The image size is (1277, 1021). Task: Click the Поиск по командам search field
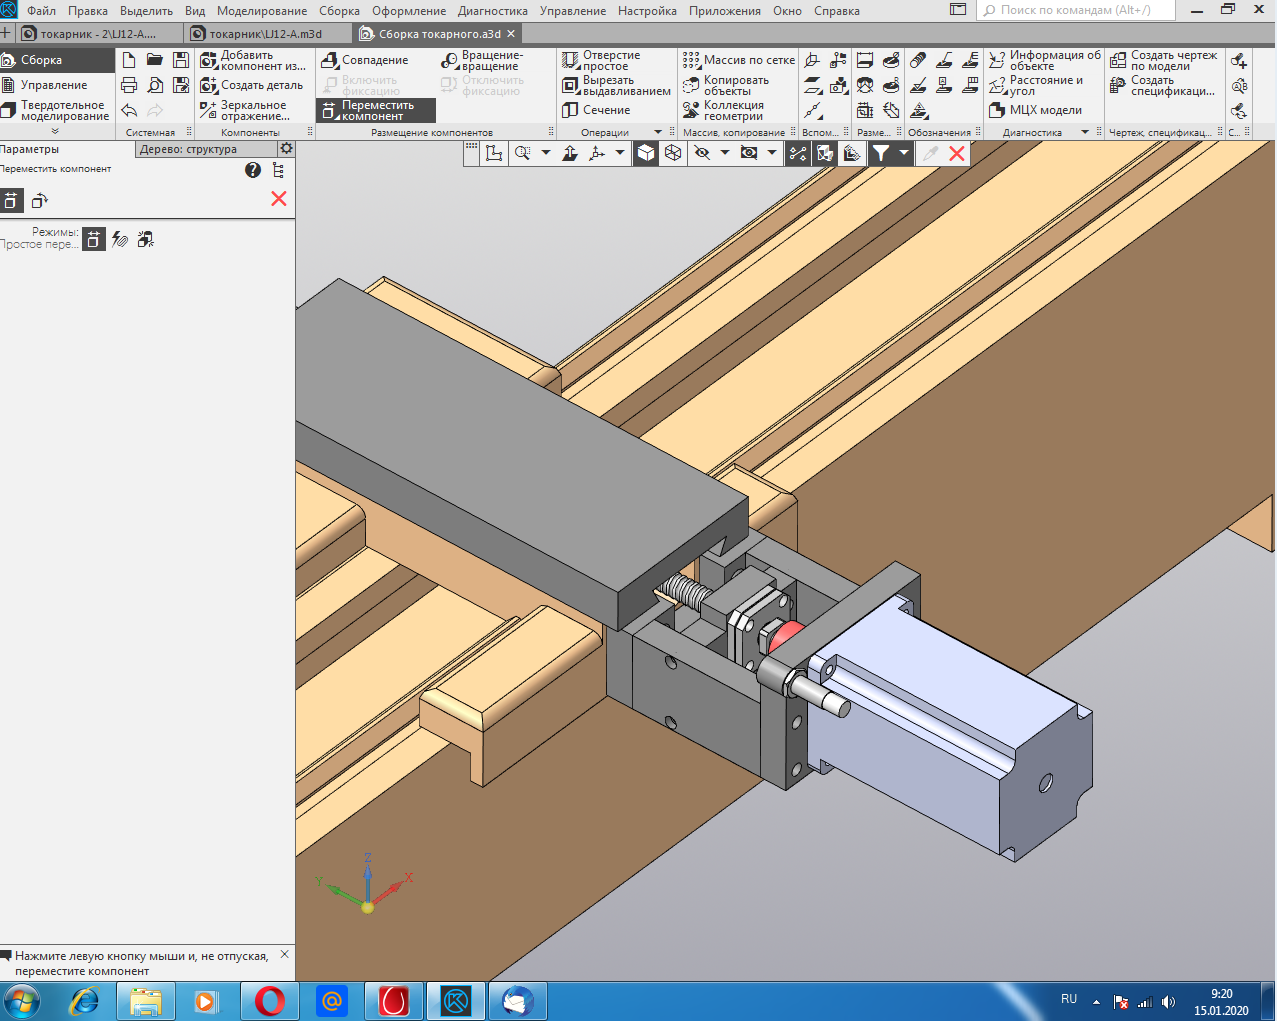pyautogui.click(x=1075, y=10)
